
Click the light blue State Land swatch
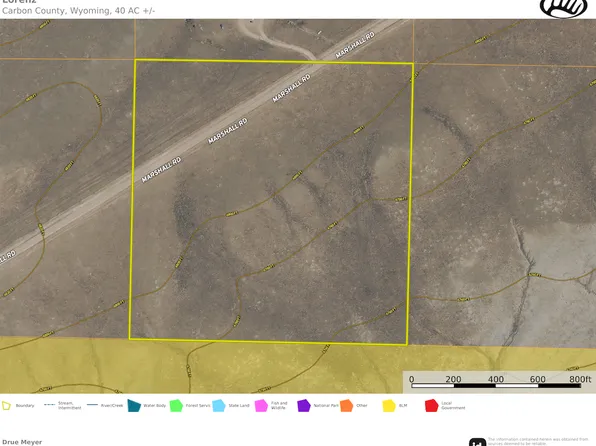[219, 406]
